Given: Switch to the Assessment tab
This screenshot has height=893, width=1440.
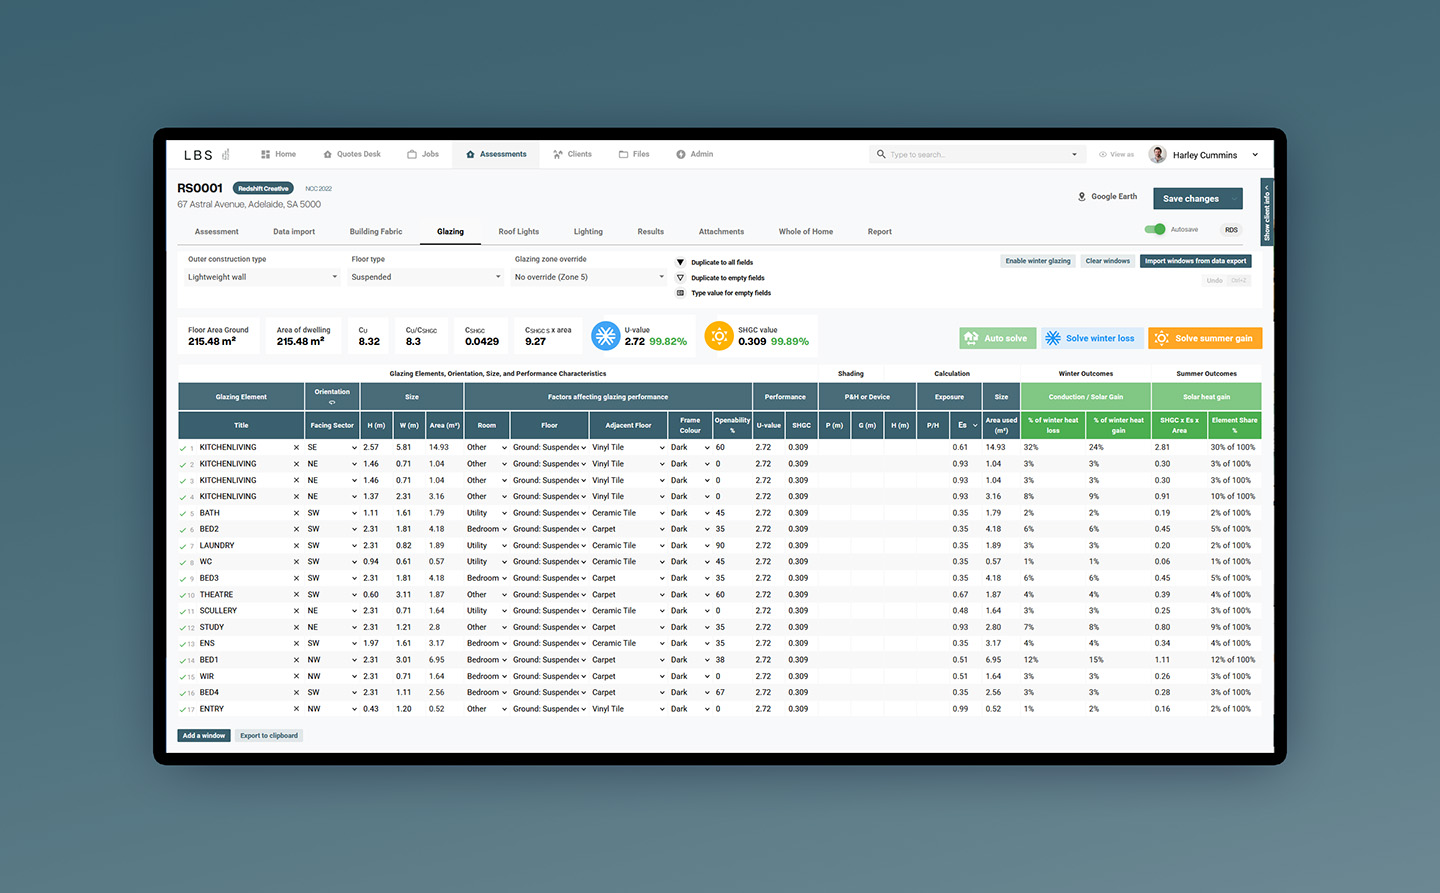Looking at the screenshot, I should point(217,231).
